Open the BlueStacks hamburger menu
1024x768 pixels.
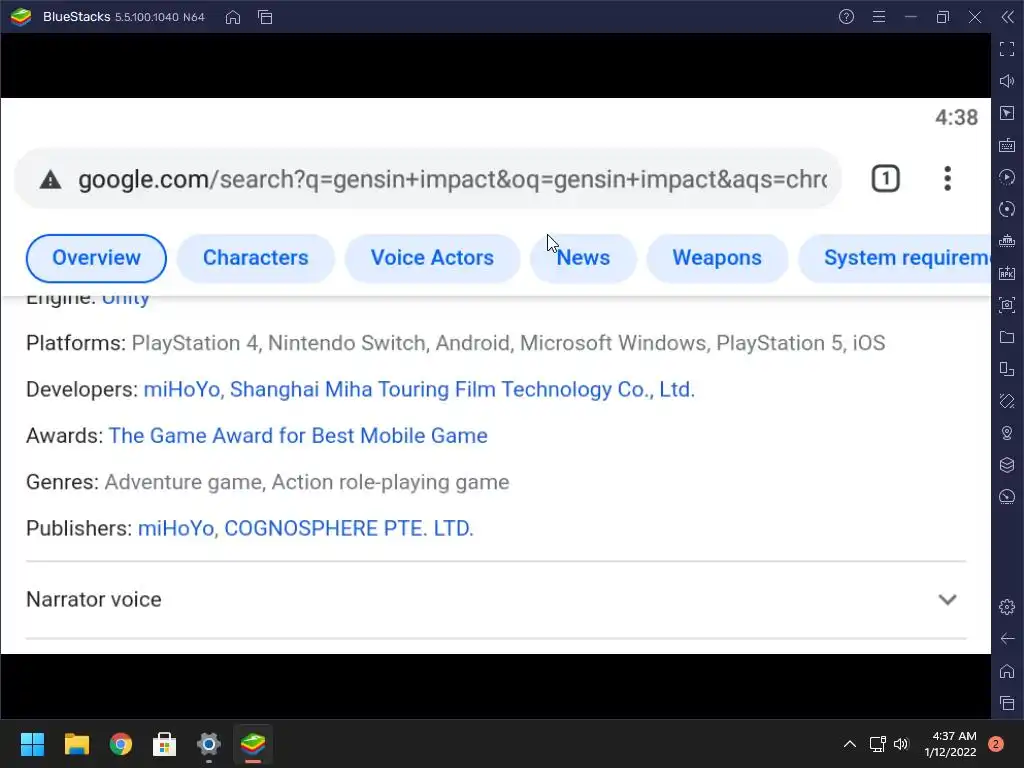pyautogui.click(x=879, y=17)
